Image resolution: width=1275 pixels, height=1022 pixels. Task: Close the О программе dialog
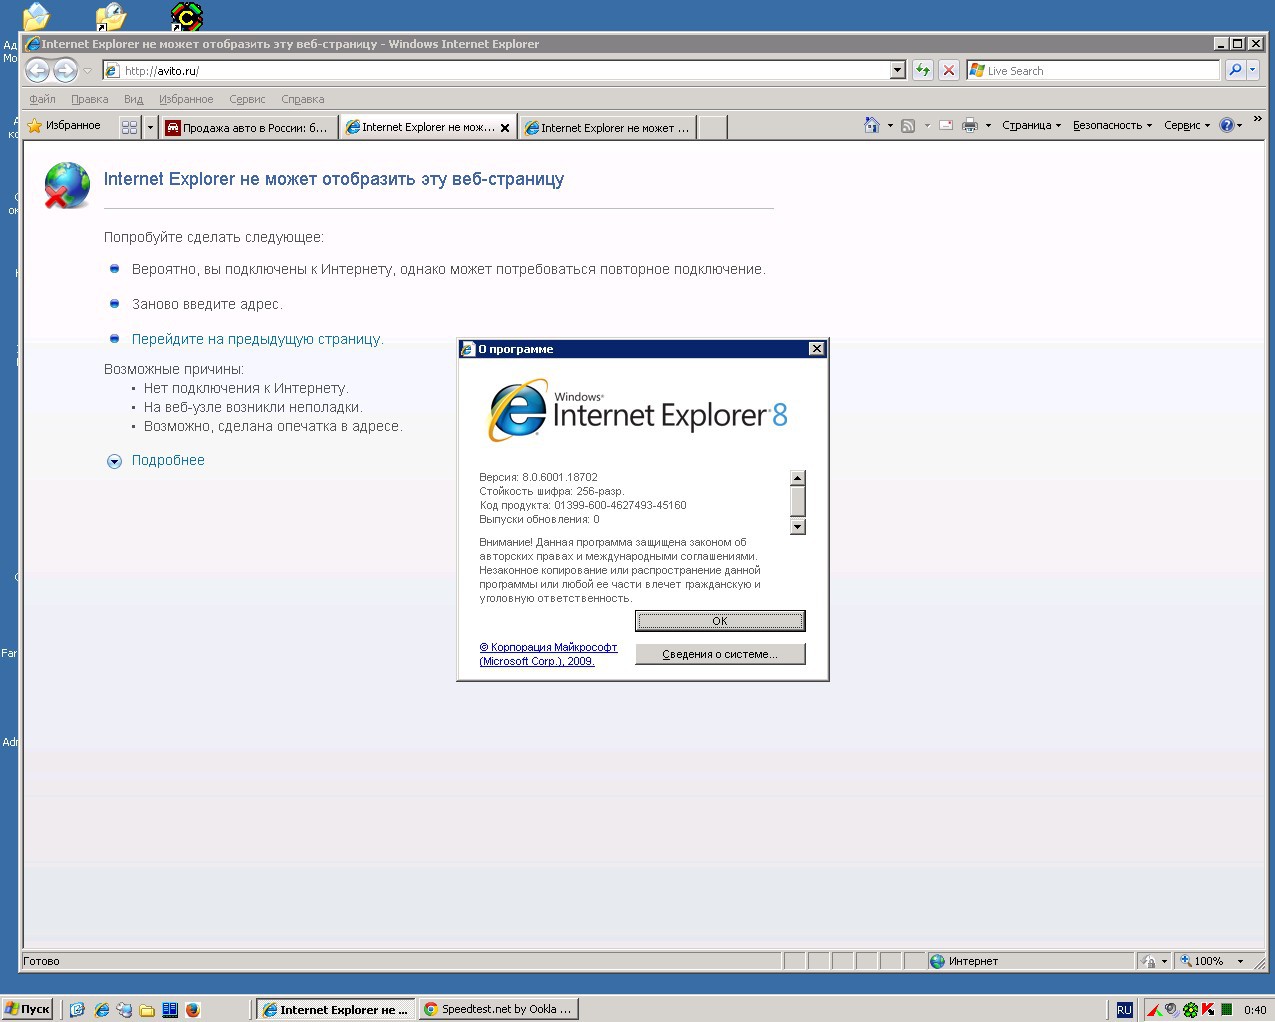817,348
